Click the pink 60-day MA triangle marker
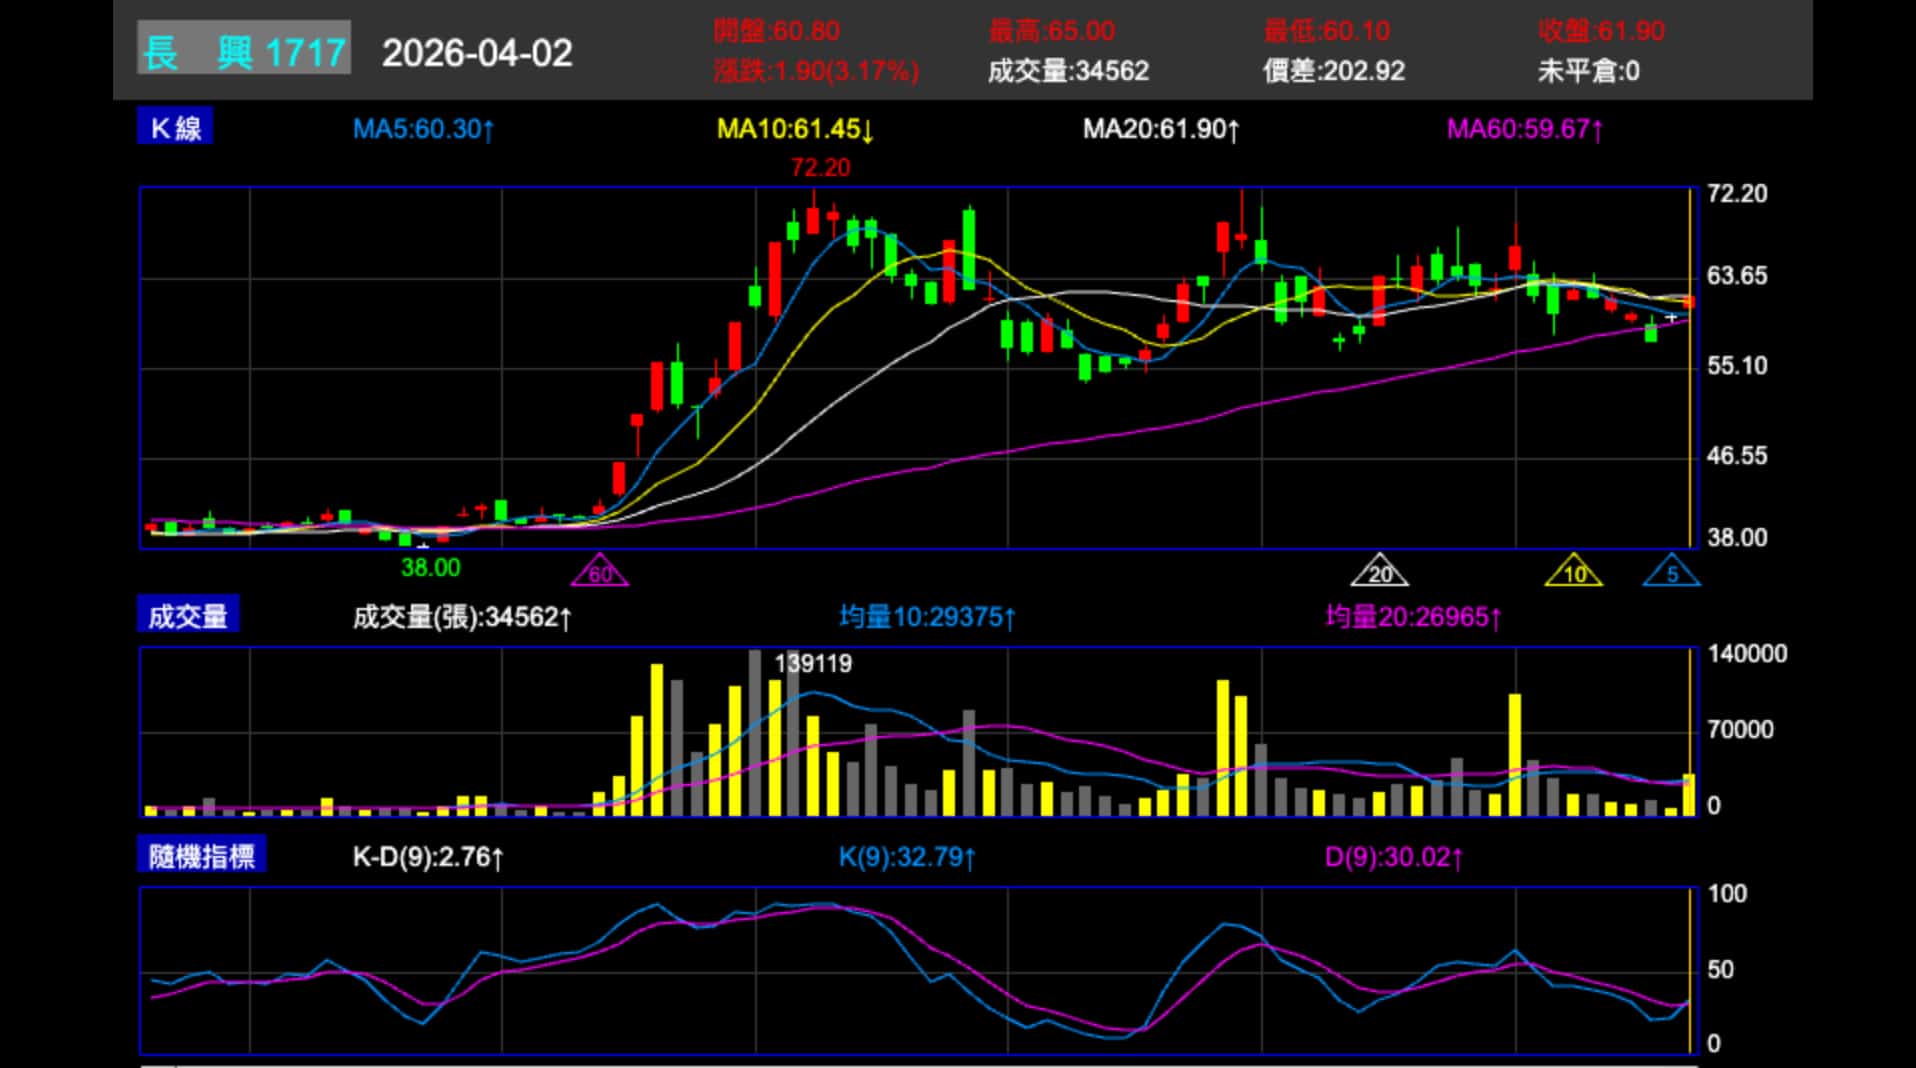The image size is (1916, 1068). (600, 571)
